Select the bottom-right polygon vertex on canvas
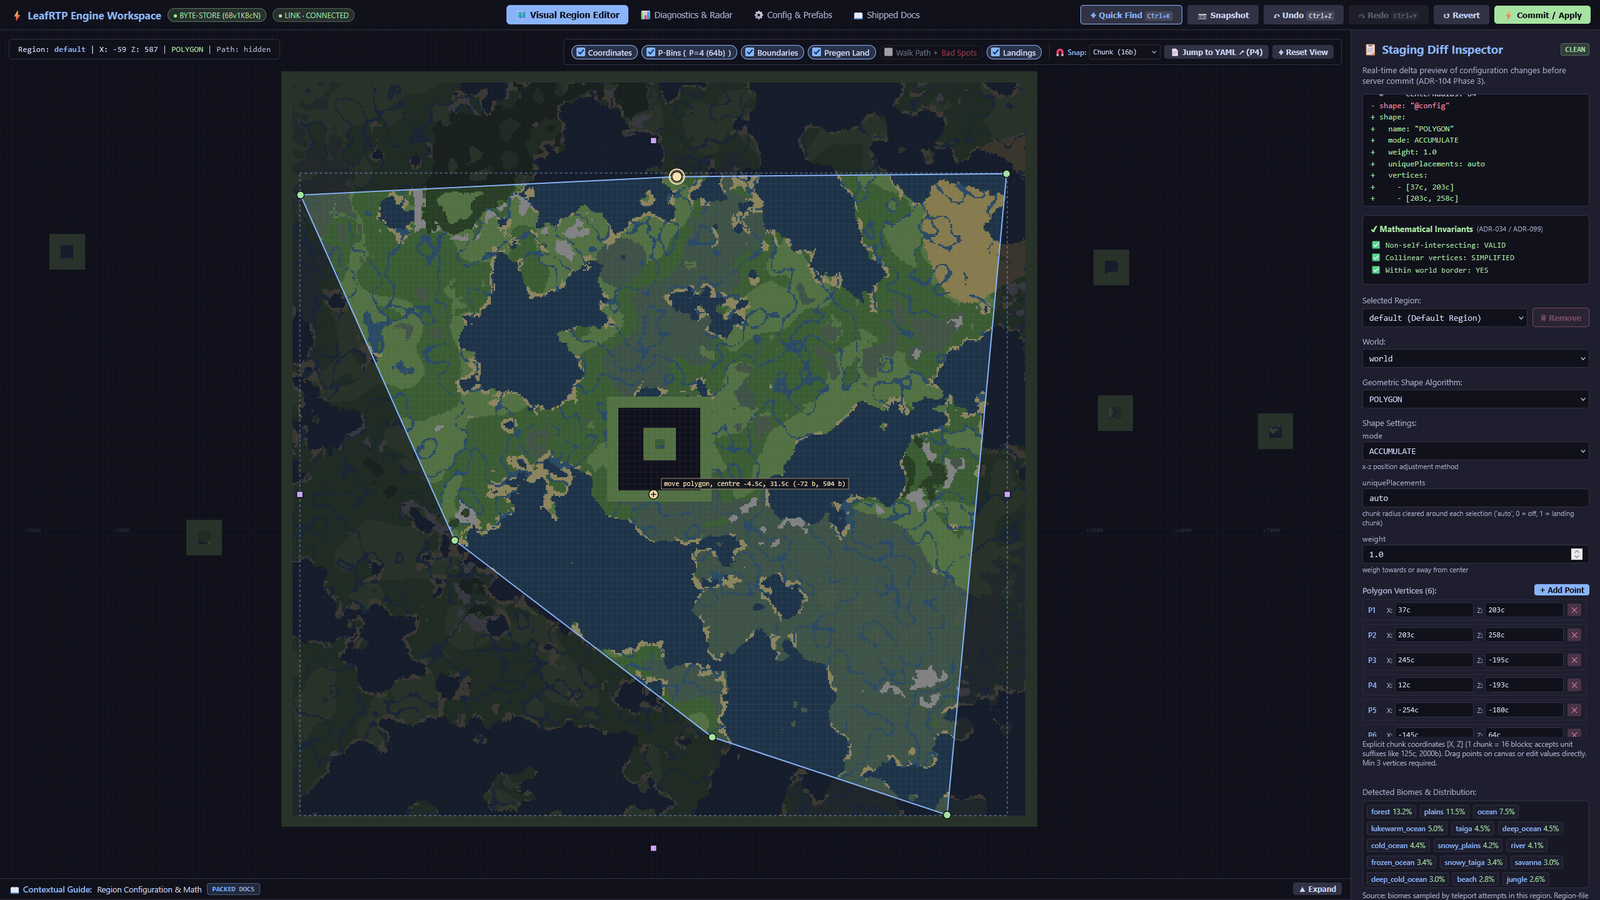This screenshot has height=900, width=1600. (x=947, y=815)
